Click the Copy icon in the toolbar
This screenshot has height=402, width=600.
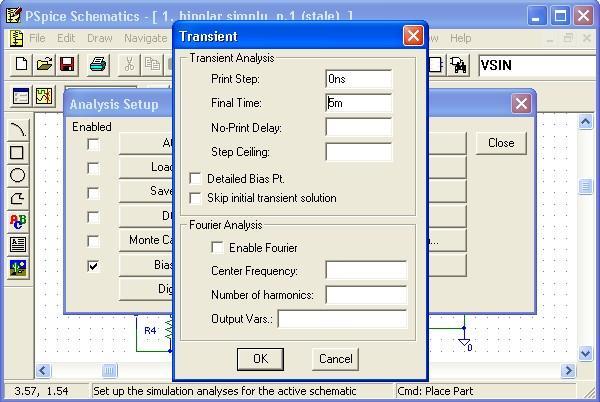[x=152, y=65]
